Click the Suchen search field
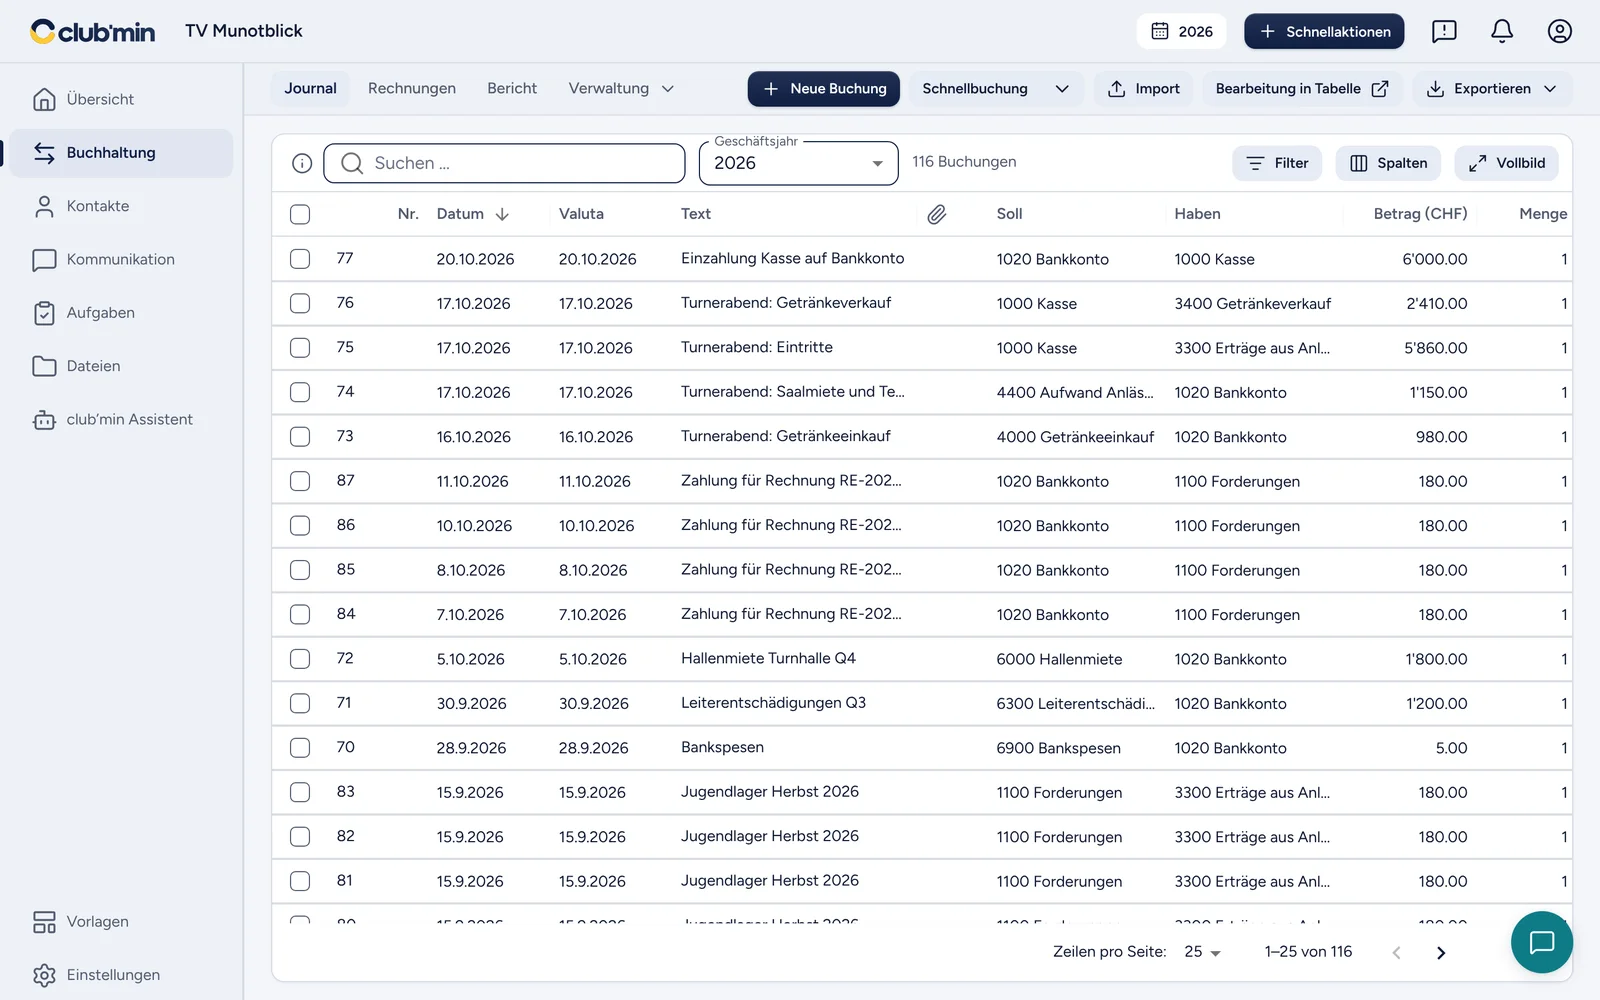Image resolution: width=1600 pixels, height=1000 pixels. (504, 163)
